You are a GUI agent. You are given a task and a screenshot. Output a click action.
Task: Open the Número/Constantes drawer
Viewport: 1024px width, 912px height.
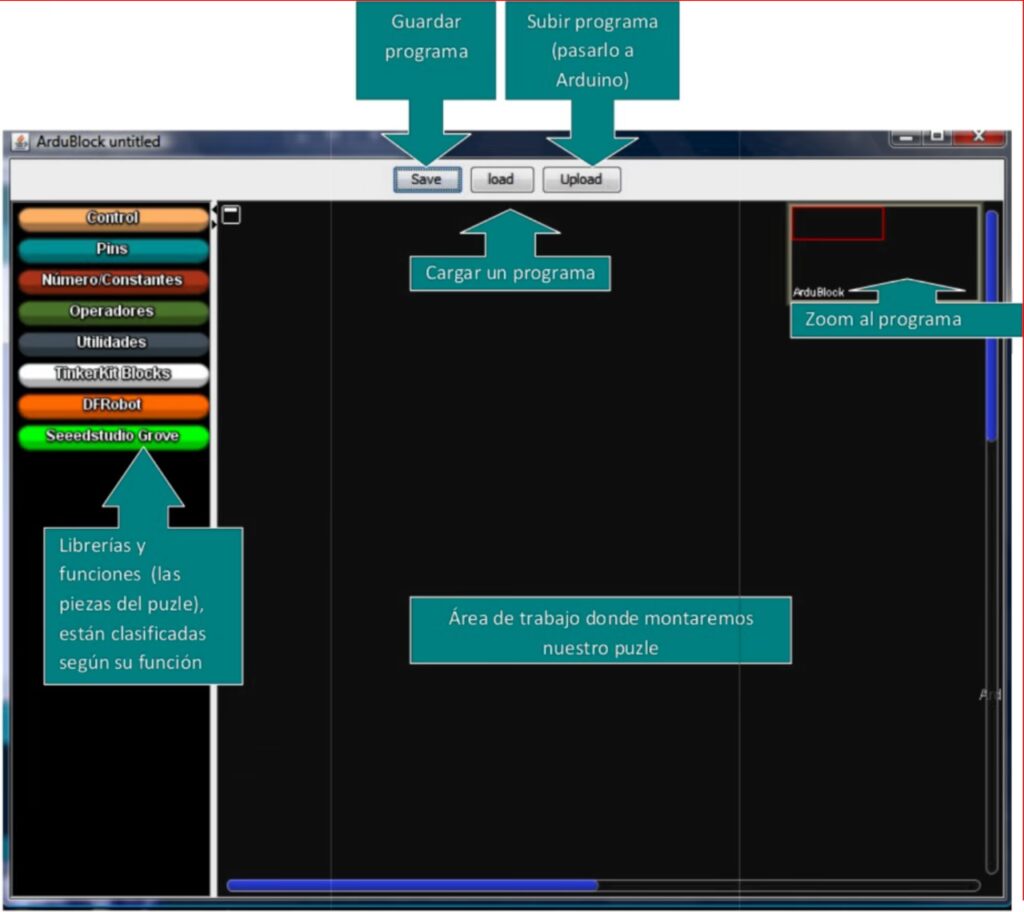pyautogui.click(x=113, y=280)
